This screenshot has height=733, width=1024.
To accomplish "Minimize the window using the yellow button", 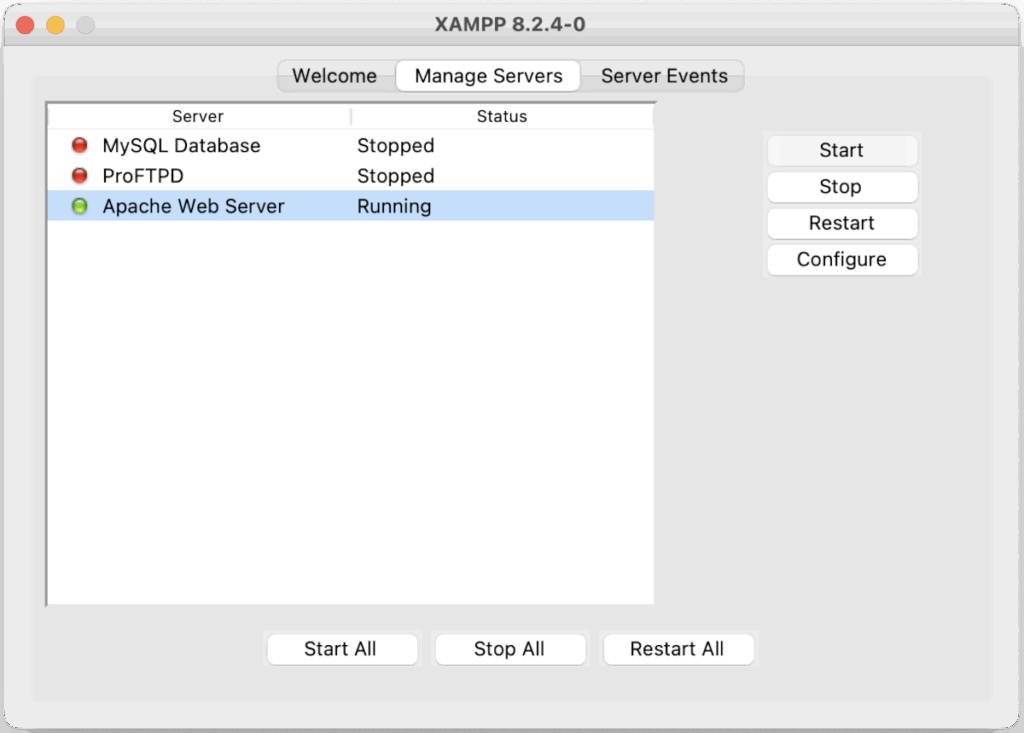I will (x=55, y=25).
